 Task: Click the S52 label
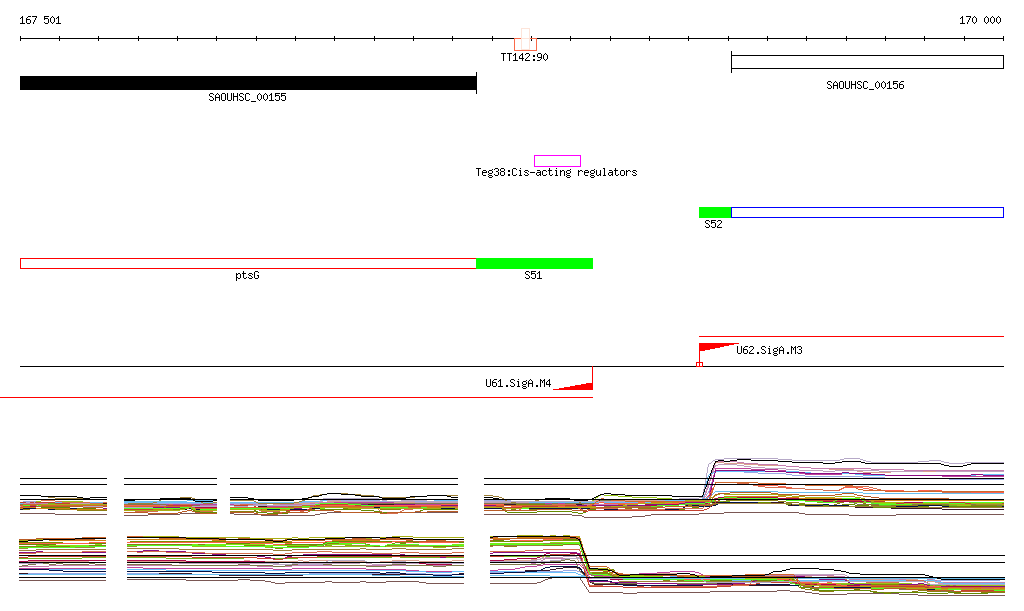tap(713, 225)
